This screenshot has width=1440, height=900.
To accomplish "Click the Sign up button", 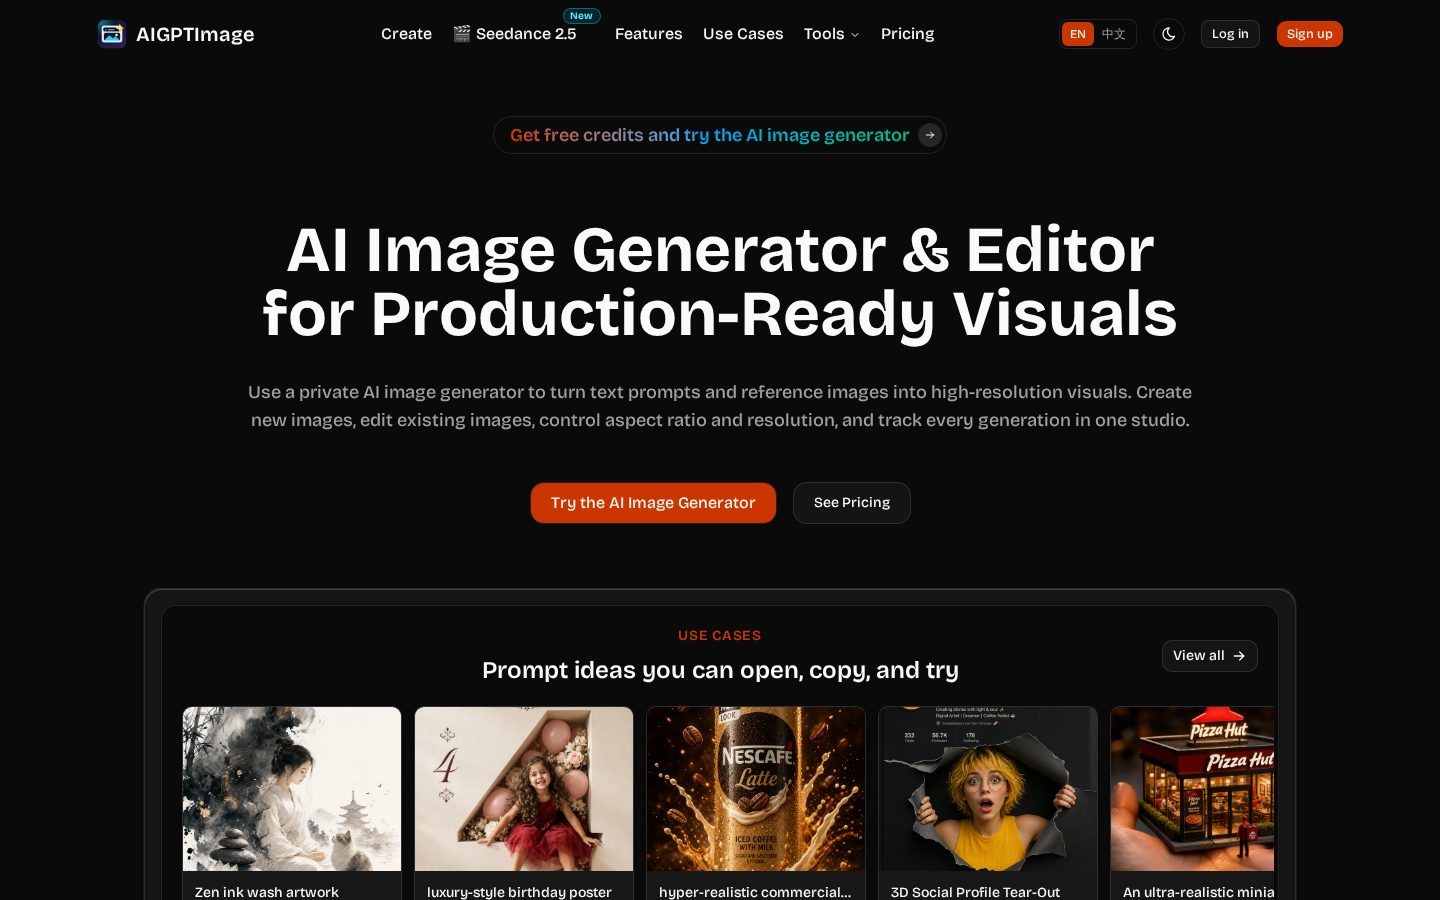I will (1309, 34).
